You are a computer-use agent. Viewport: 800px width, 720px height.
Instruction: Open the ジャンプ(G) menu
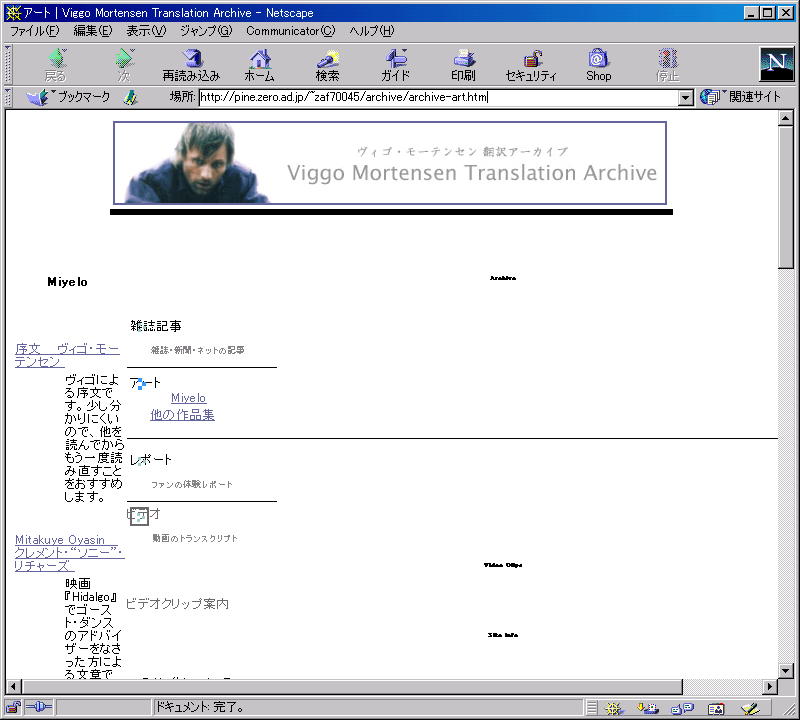(x=206, y=31)
